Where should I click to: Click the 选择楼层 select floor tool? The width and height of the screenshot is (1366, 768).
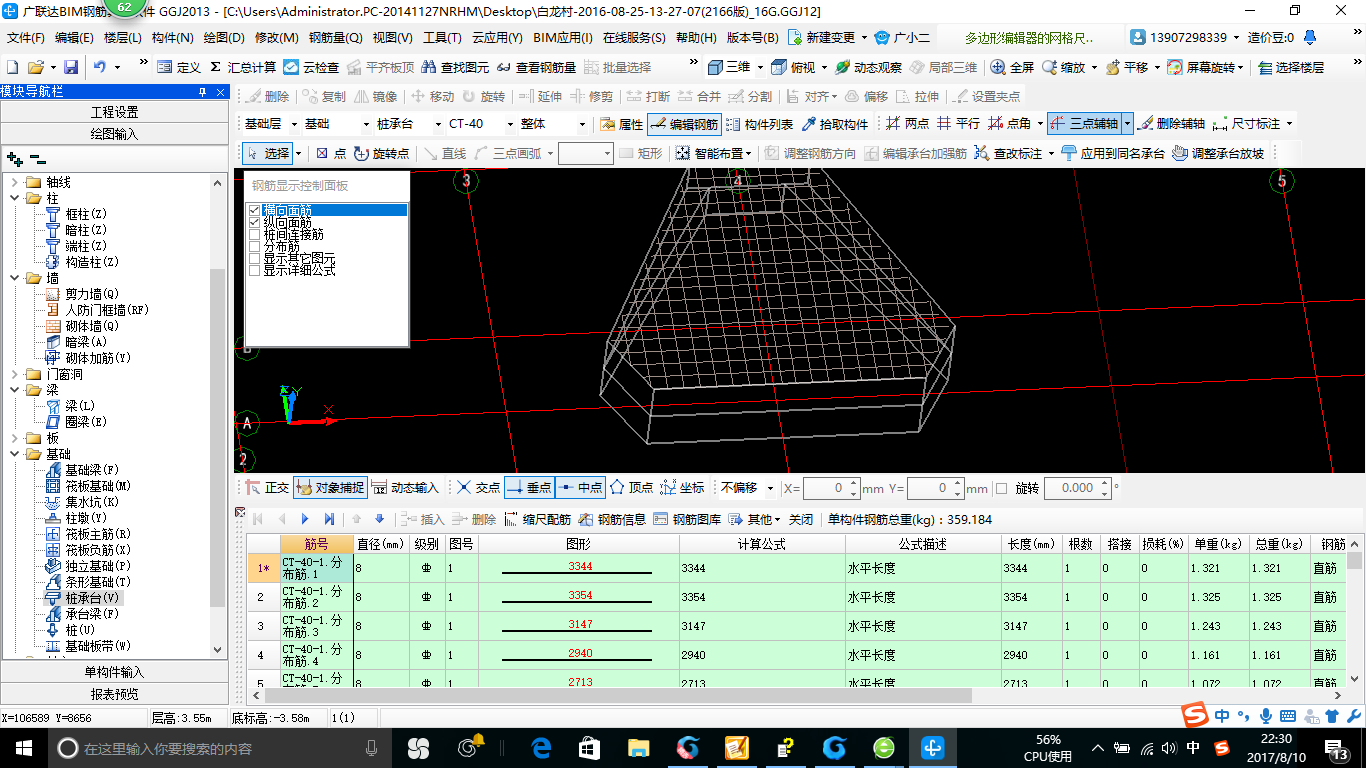pos(1291,67)
